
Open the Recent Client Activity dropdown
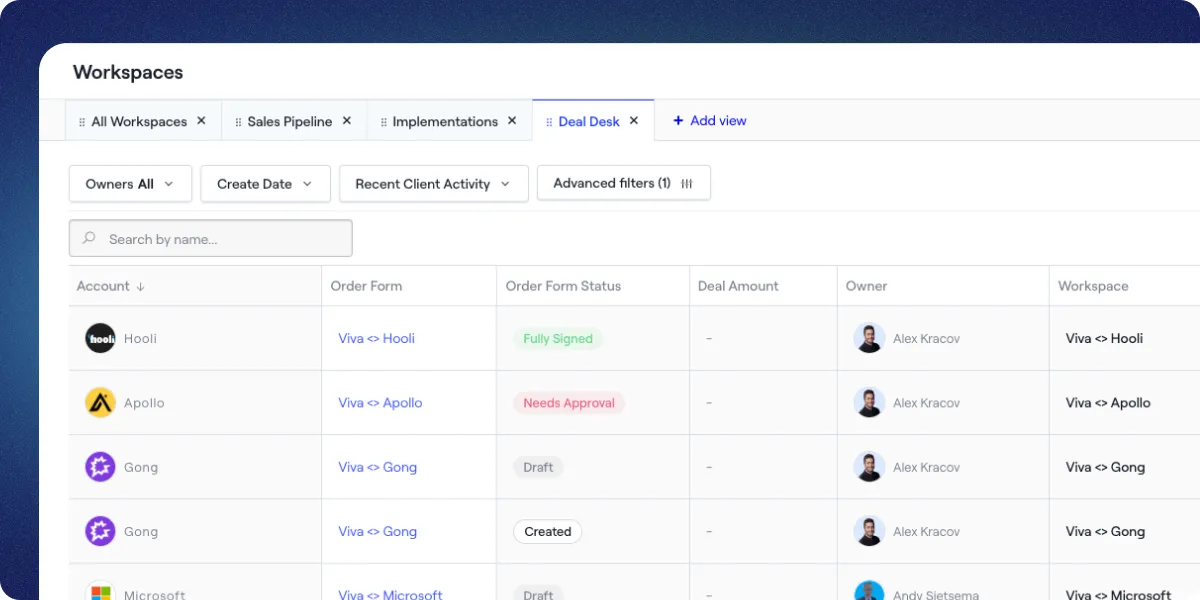pos(434,184)
